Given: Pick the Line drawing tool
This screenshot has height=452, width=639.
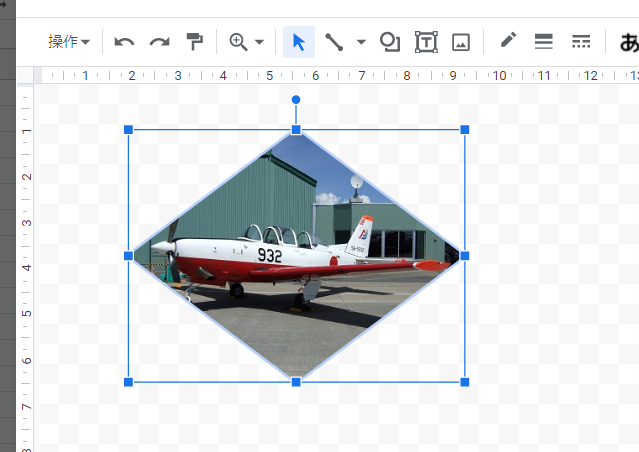Looking at the screenshot, I should 334,42.
